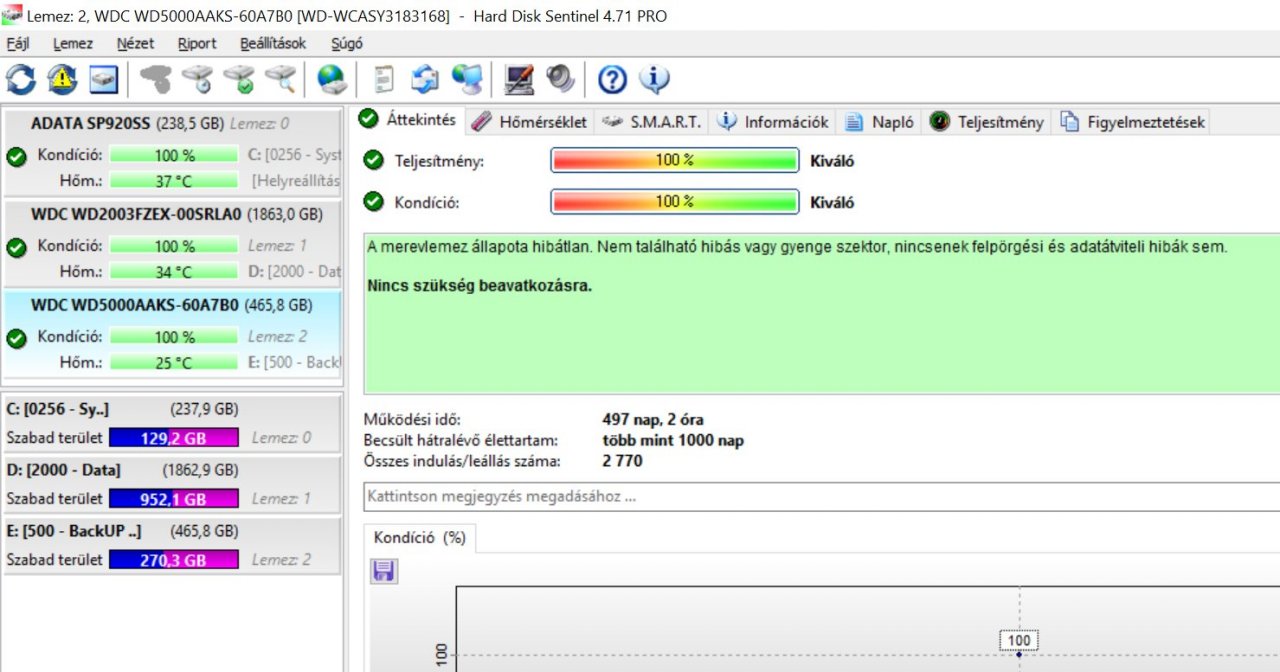Click the operating time value 497 nap, 2 óra
The image size is (1280, 672).
653,420
